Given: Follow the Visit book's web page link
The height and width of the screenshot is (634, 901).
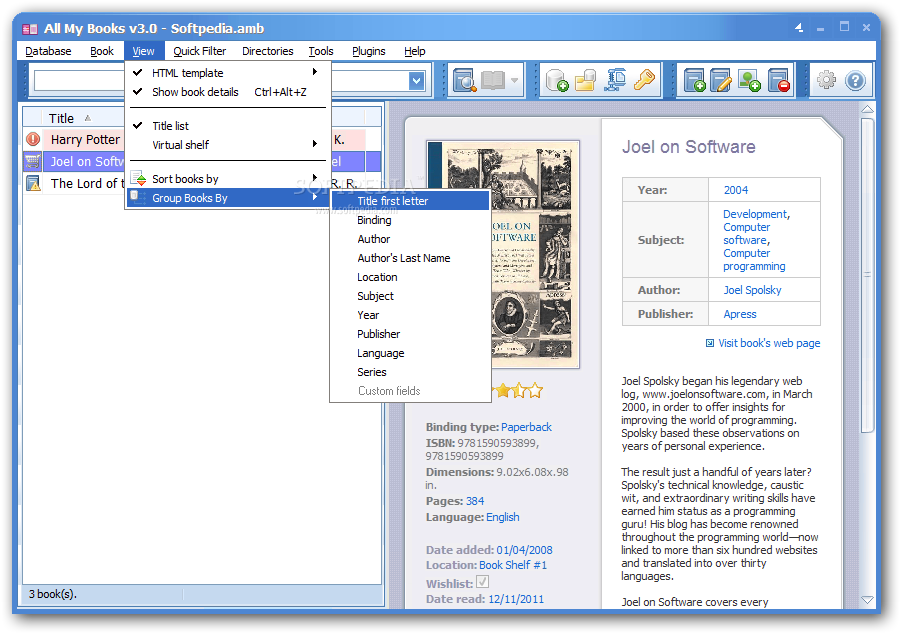Looking at the screenshot, I should pos(769,343).
